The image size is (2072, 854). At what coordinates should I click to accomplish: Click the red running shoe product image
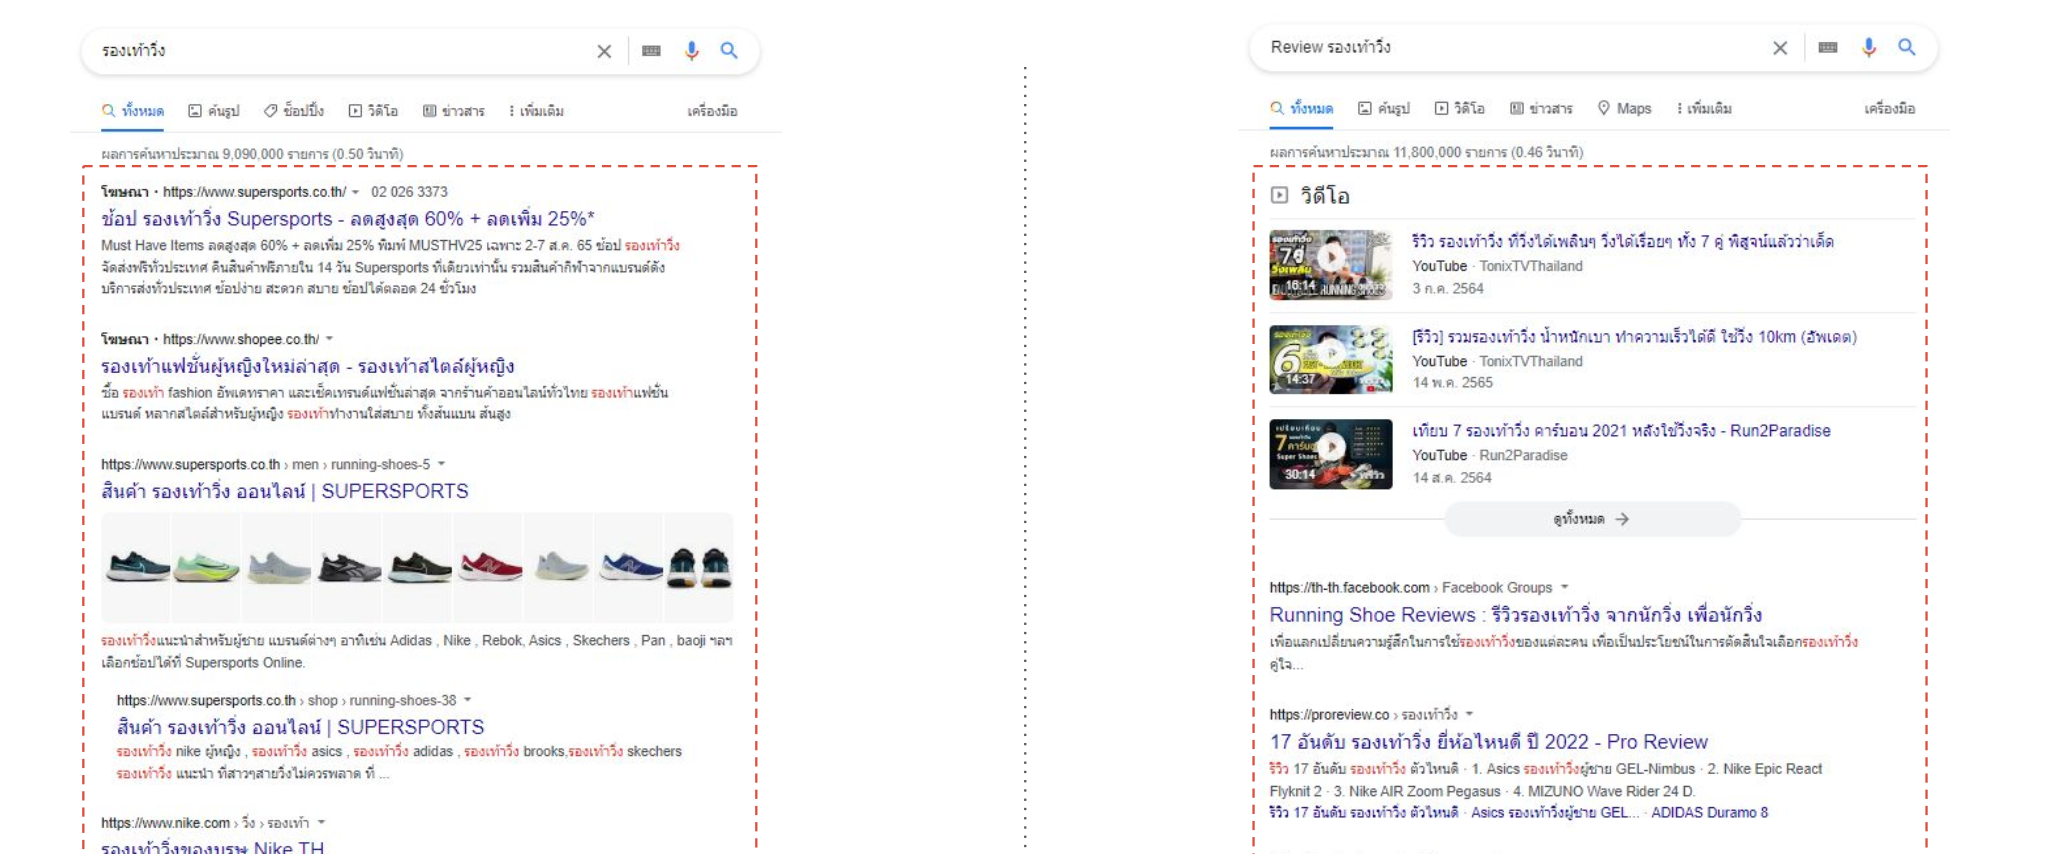click(x=490, y=567)
